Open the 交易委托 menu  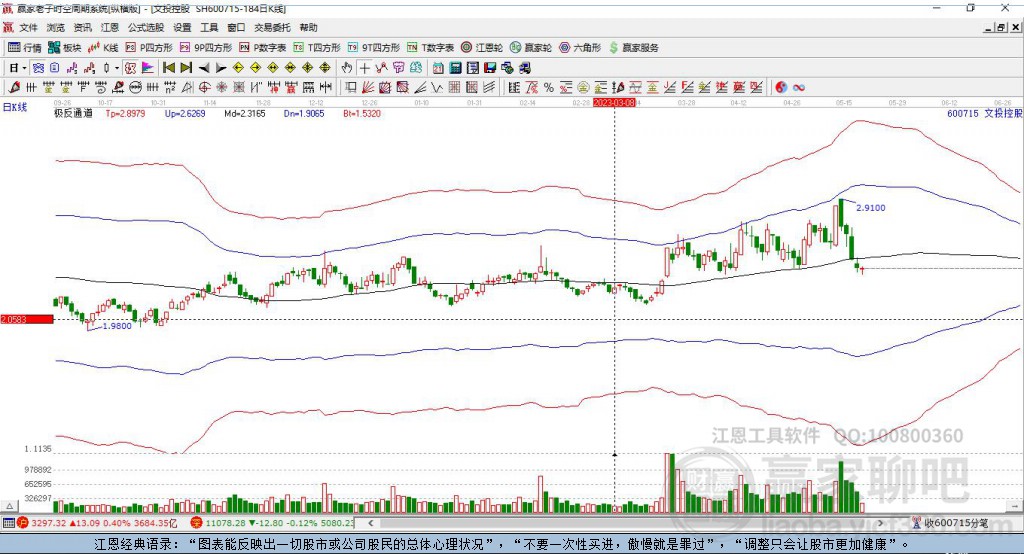tap(272, 27)
